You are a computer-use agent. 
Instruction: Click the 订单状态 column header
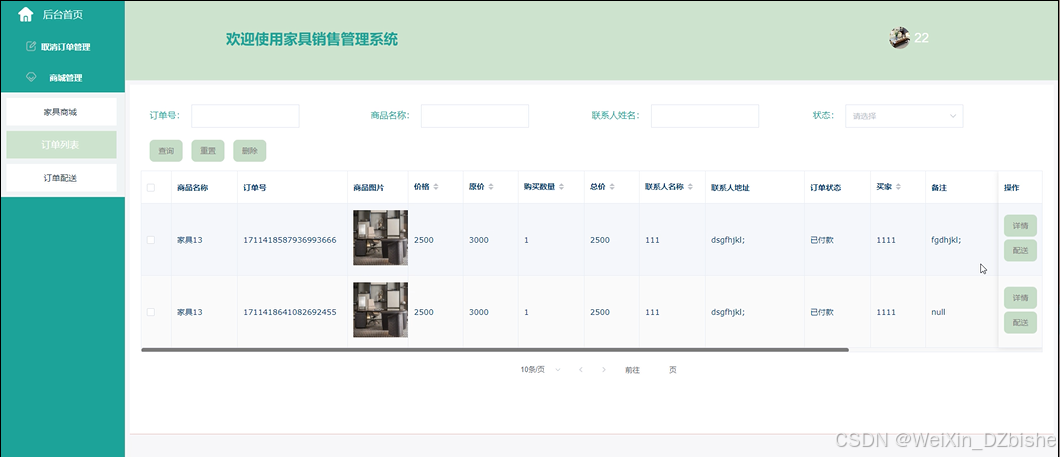(x=825, y=188)
